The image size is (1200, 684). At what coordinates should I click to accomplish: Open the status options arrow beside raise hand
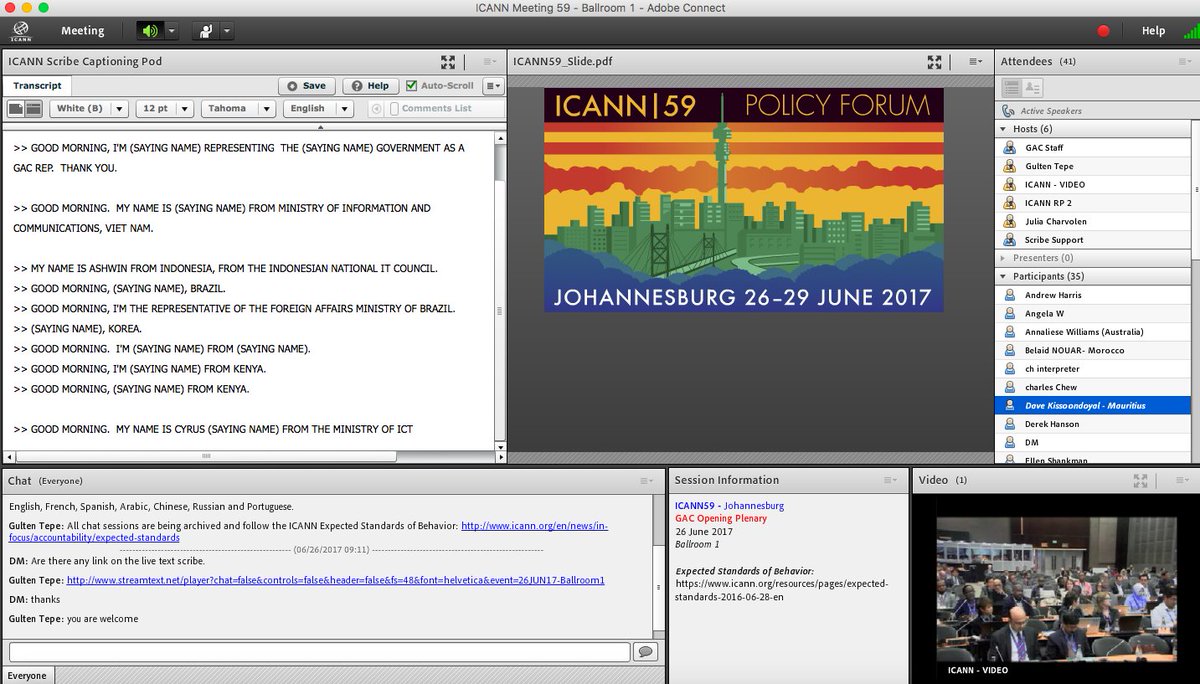(x=227, y=31)
